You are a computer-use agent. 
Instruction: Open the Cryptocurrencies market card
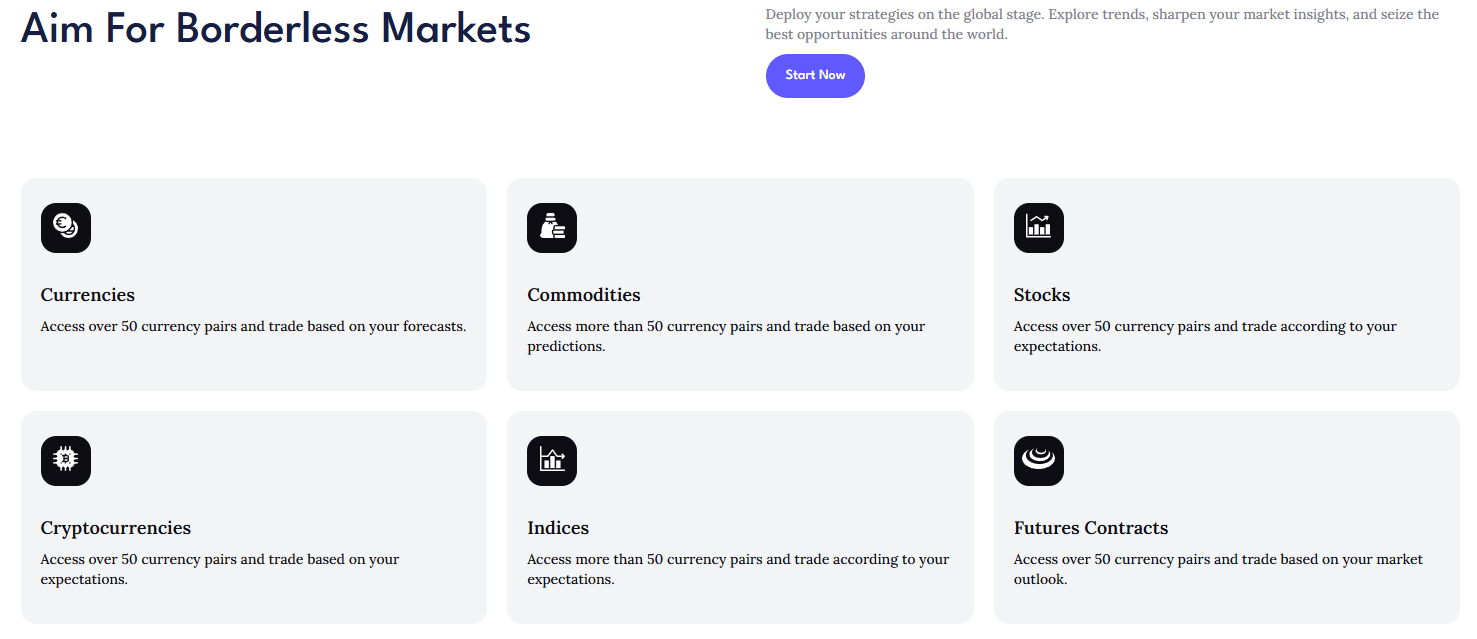coord(253,517)
